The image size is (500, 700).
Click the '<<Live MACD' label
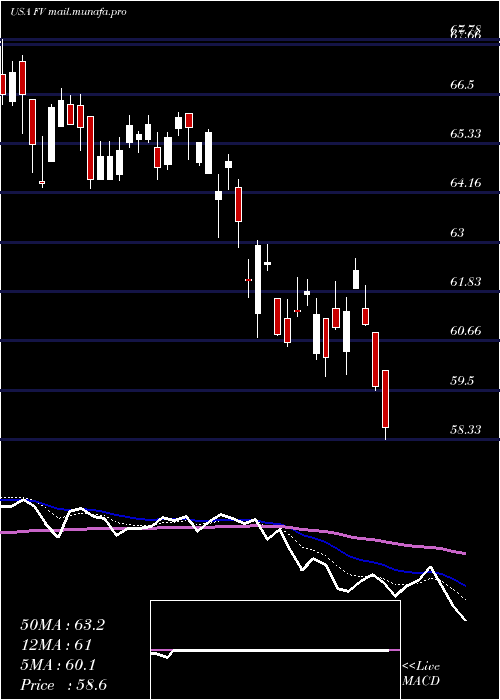[x=421, y=674]
